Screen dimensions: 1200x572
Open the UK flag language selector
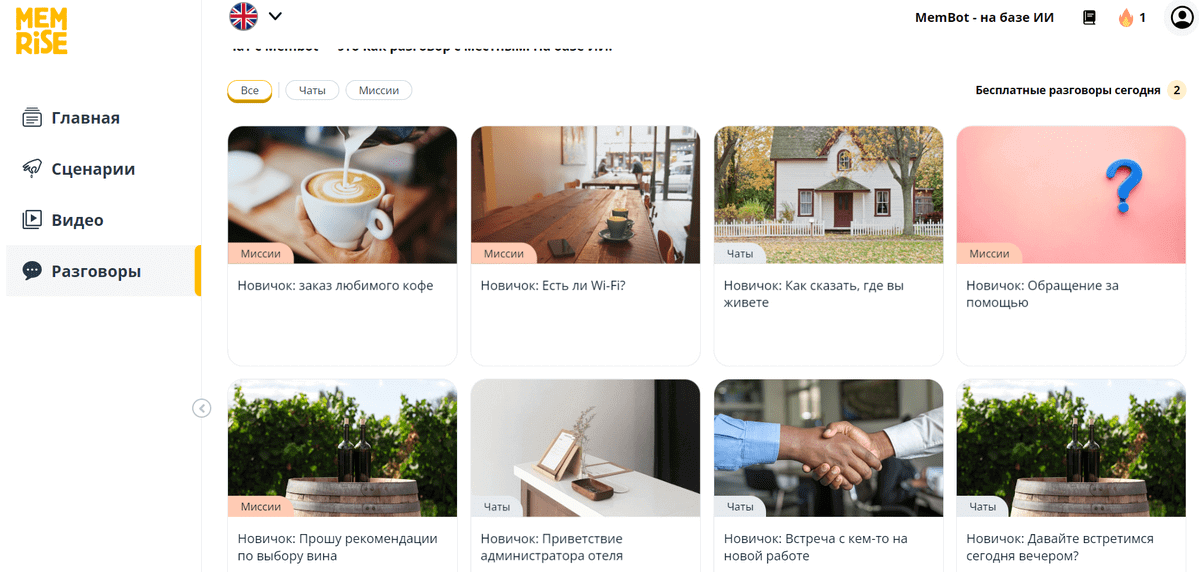click(x=243, y=16)
